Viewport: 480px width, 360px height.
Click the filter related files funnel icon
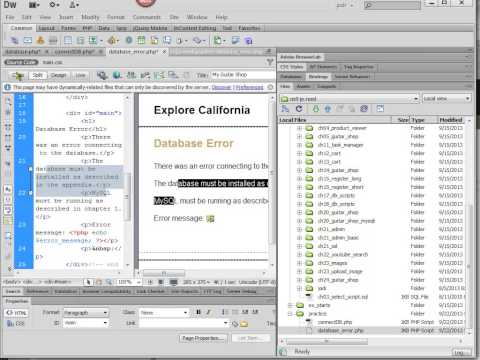point(270,62)
